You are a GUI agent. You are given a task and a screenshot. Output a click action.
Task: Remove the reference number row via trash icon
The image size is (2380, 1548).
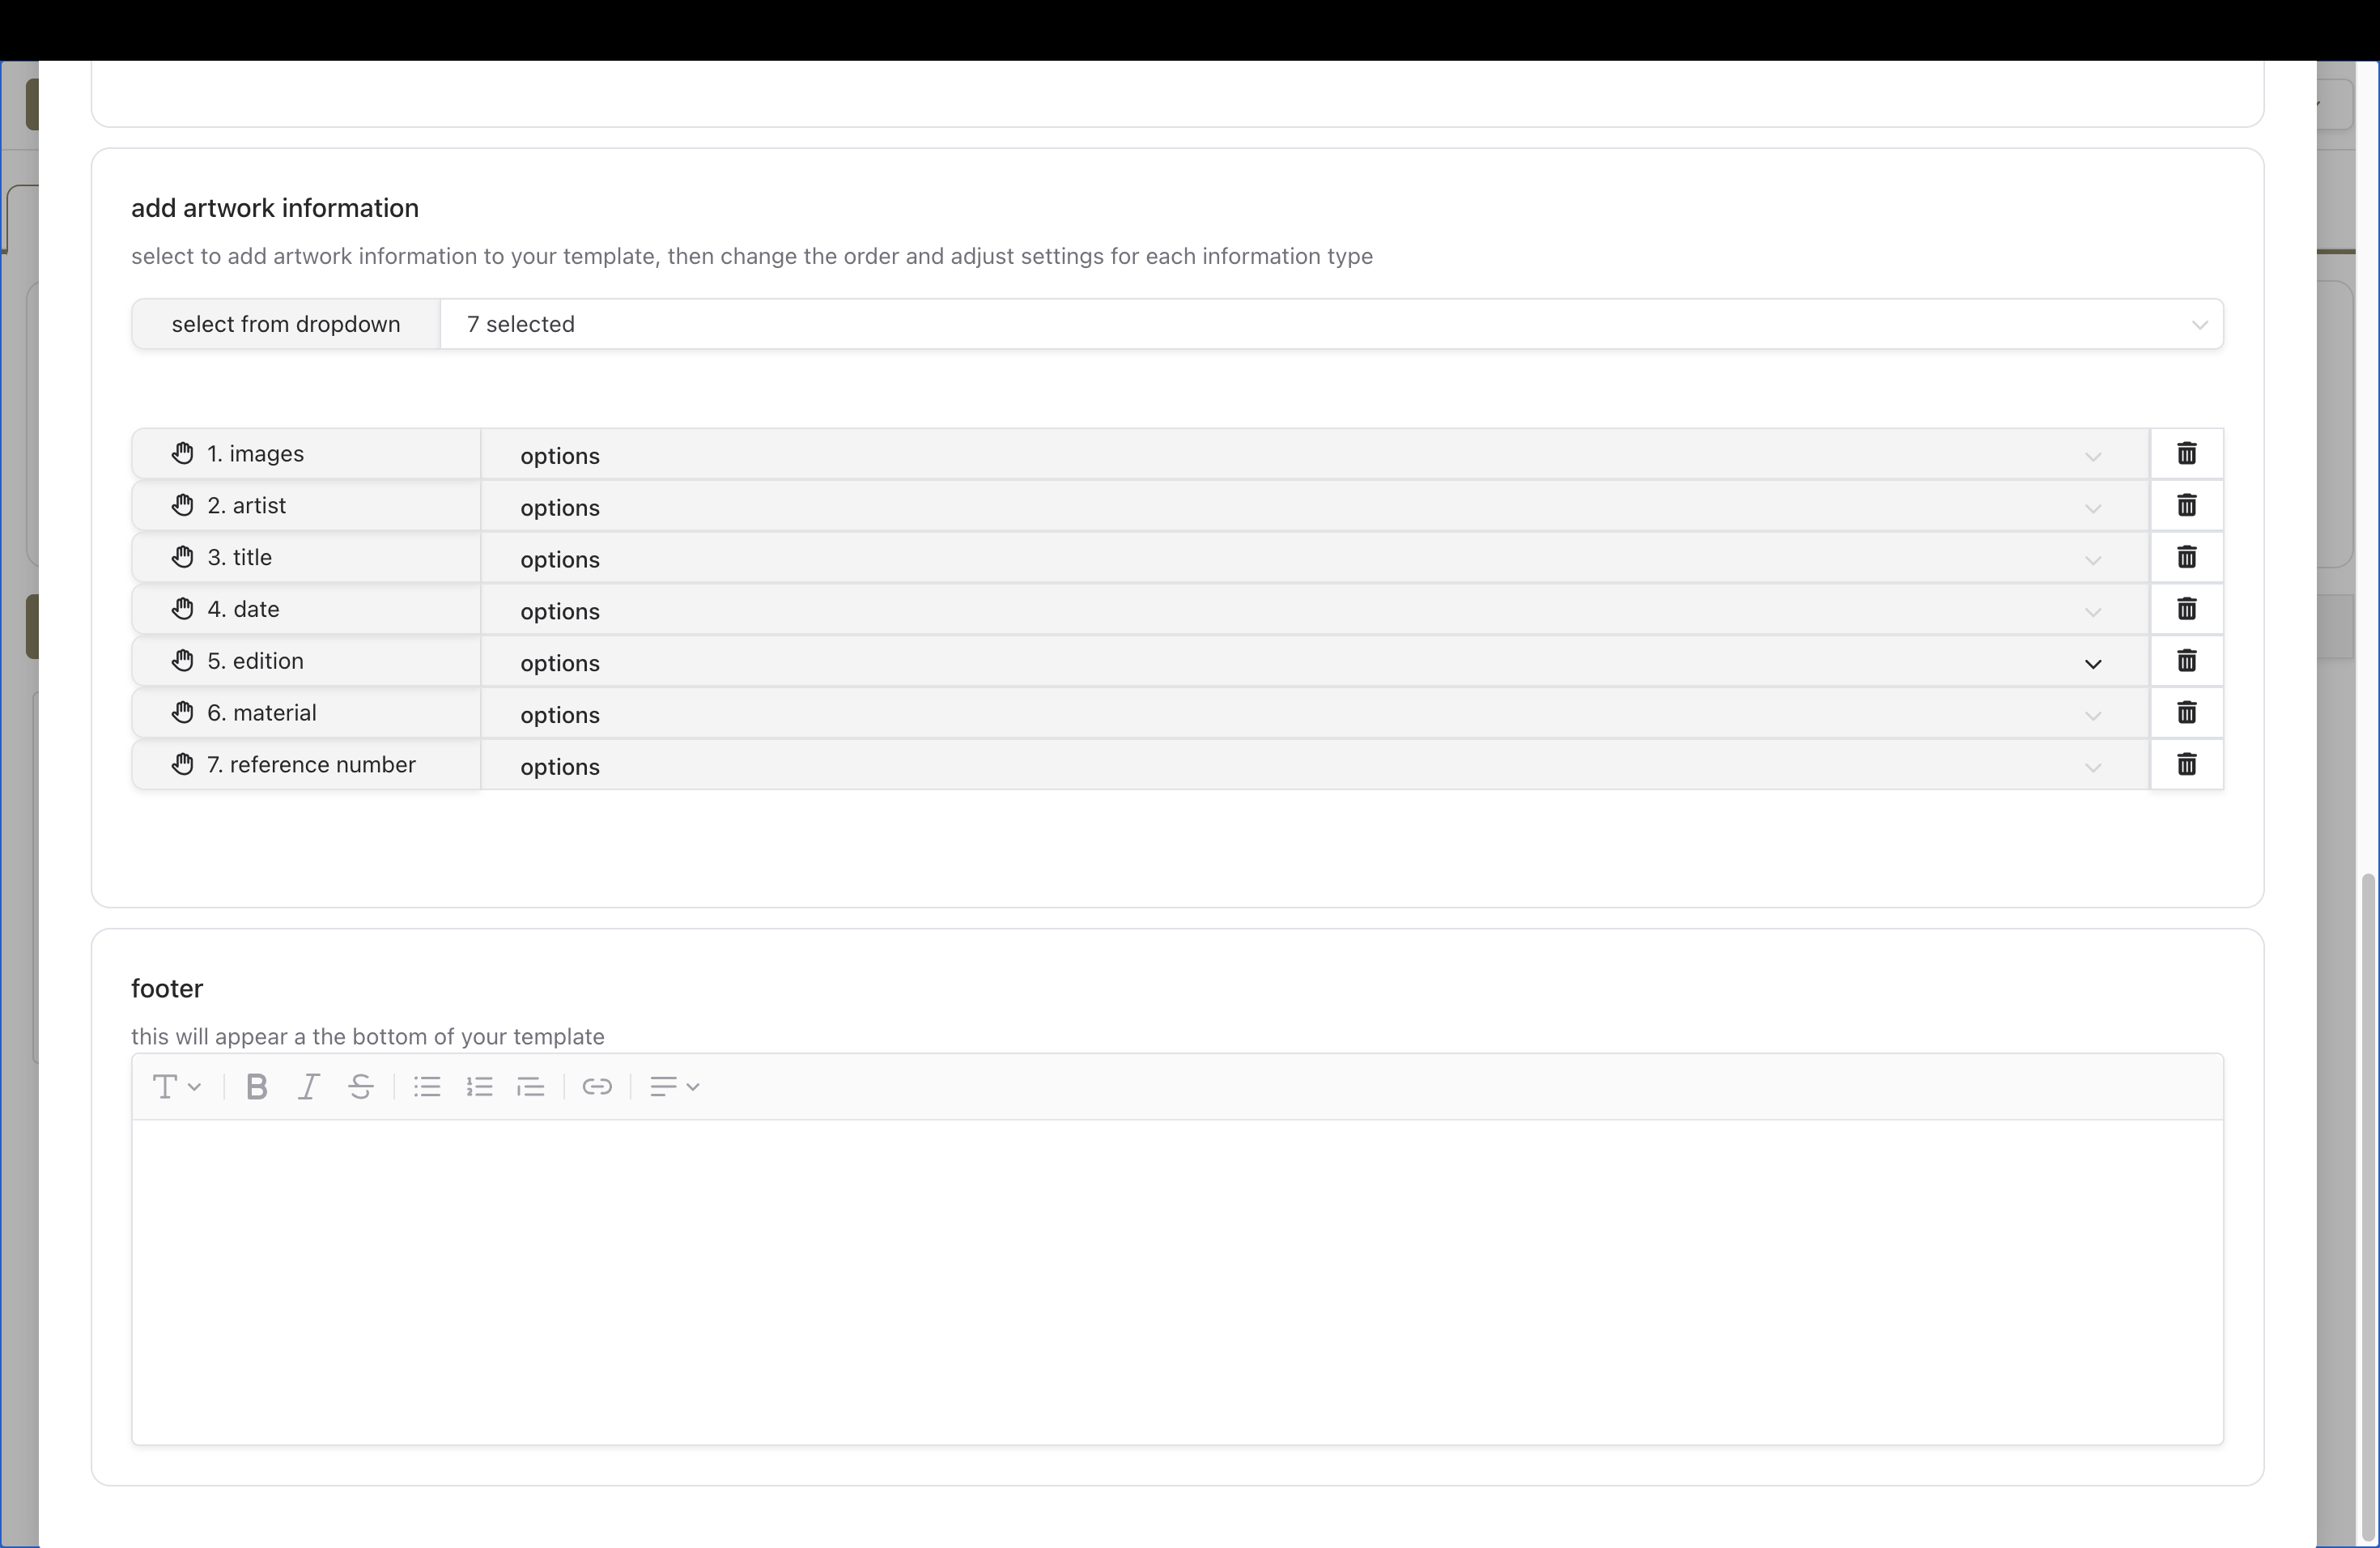2186,765
